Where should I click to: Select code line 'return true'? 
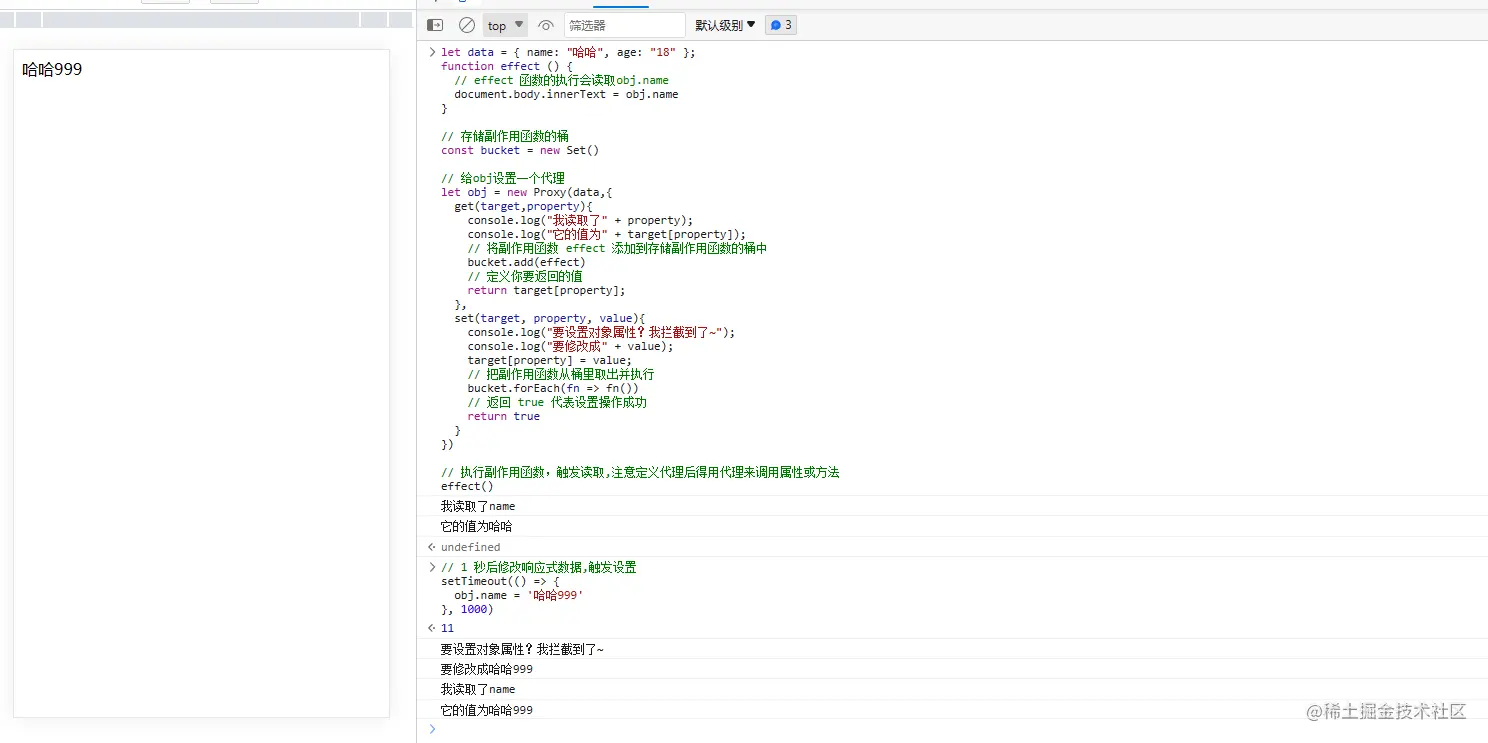tap(503, 416)
